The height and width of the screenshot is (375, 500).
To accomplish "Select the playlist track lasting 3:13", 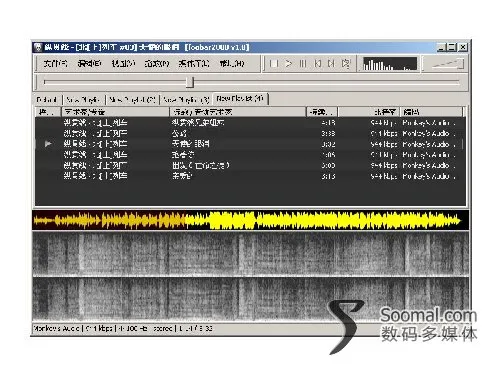I will [250, 176].
